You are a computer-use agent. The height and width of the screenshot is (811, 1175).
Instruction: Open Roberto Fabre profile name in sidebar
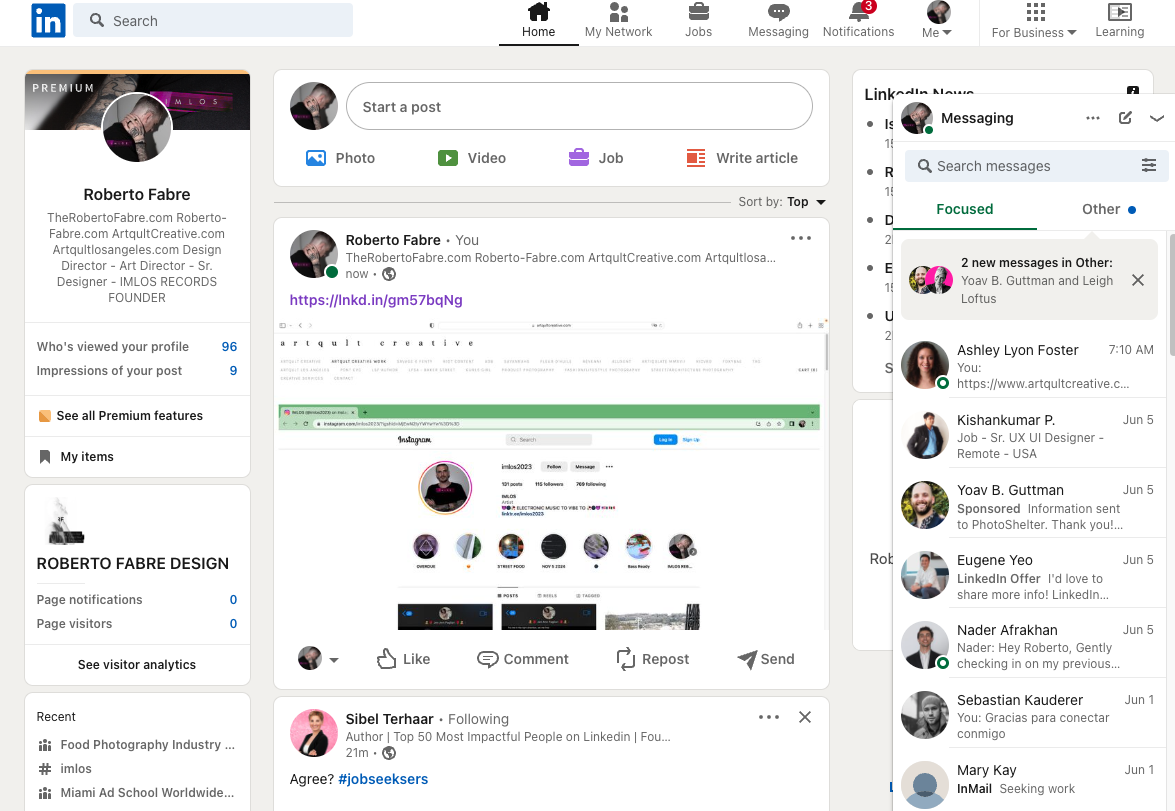tap(137, 195)
